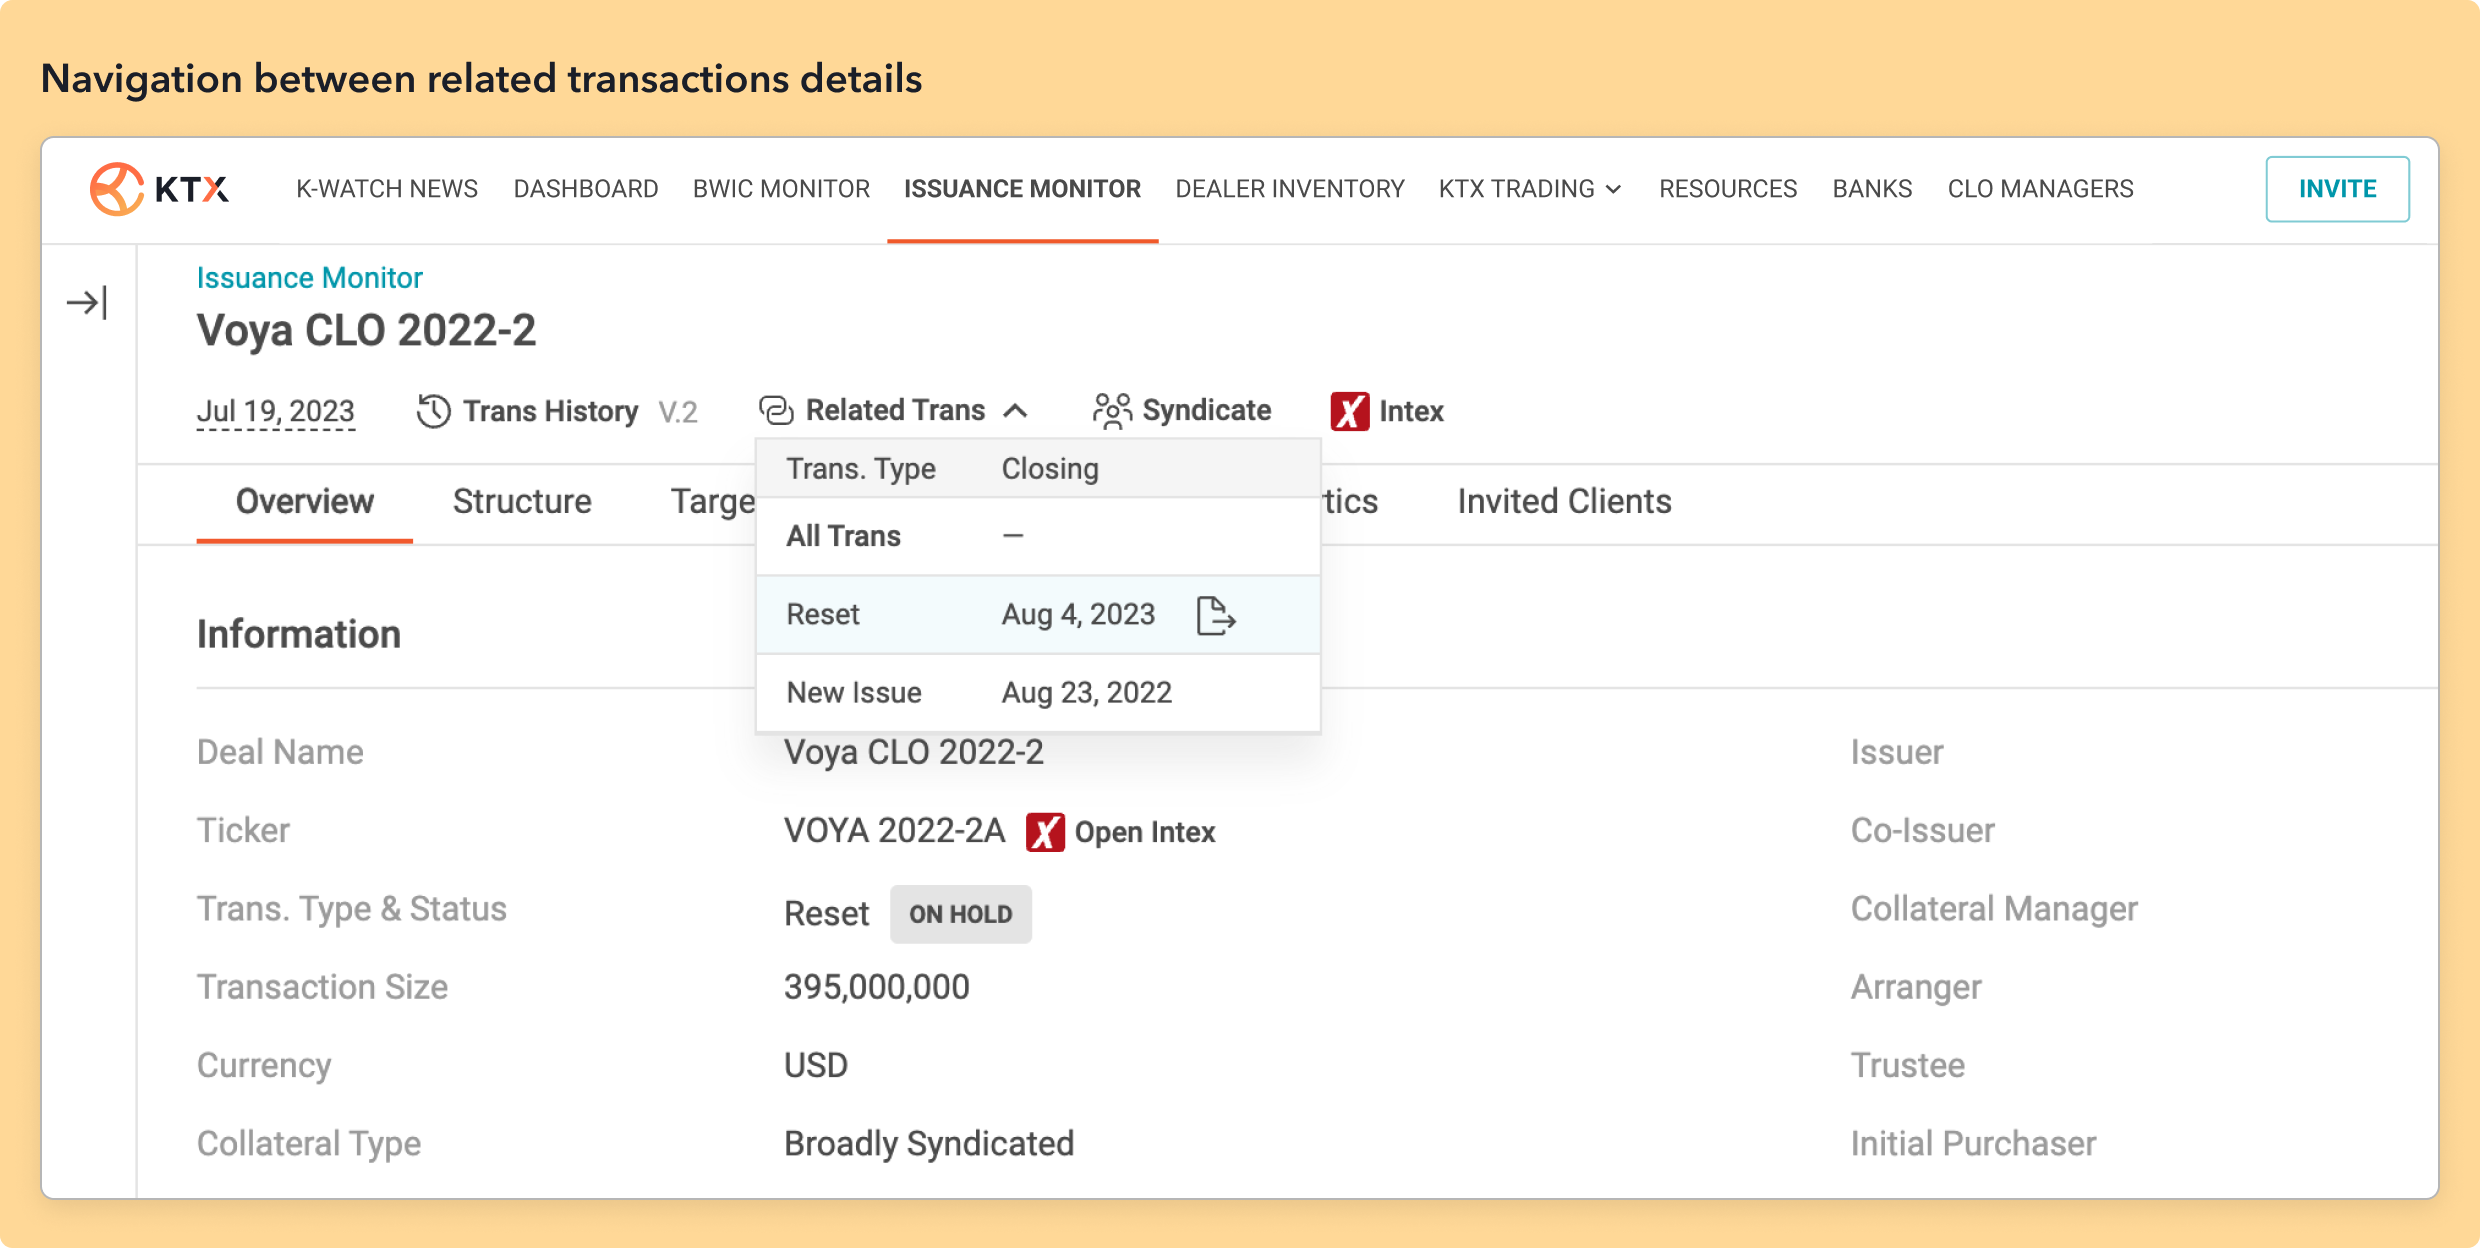Open the Invited Clients tab
Viewport: 2480px width, 1248px height.
tap(1564, 501)
